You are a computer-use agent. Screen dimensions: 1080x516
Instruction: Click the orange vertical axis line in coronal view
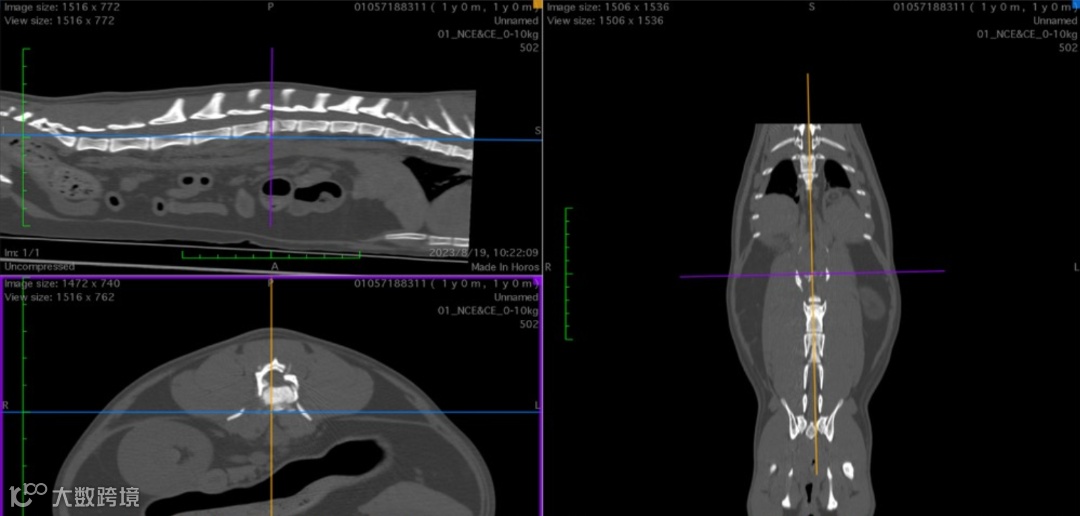click(812, 274)
